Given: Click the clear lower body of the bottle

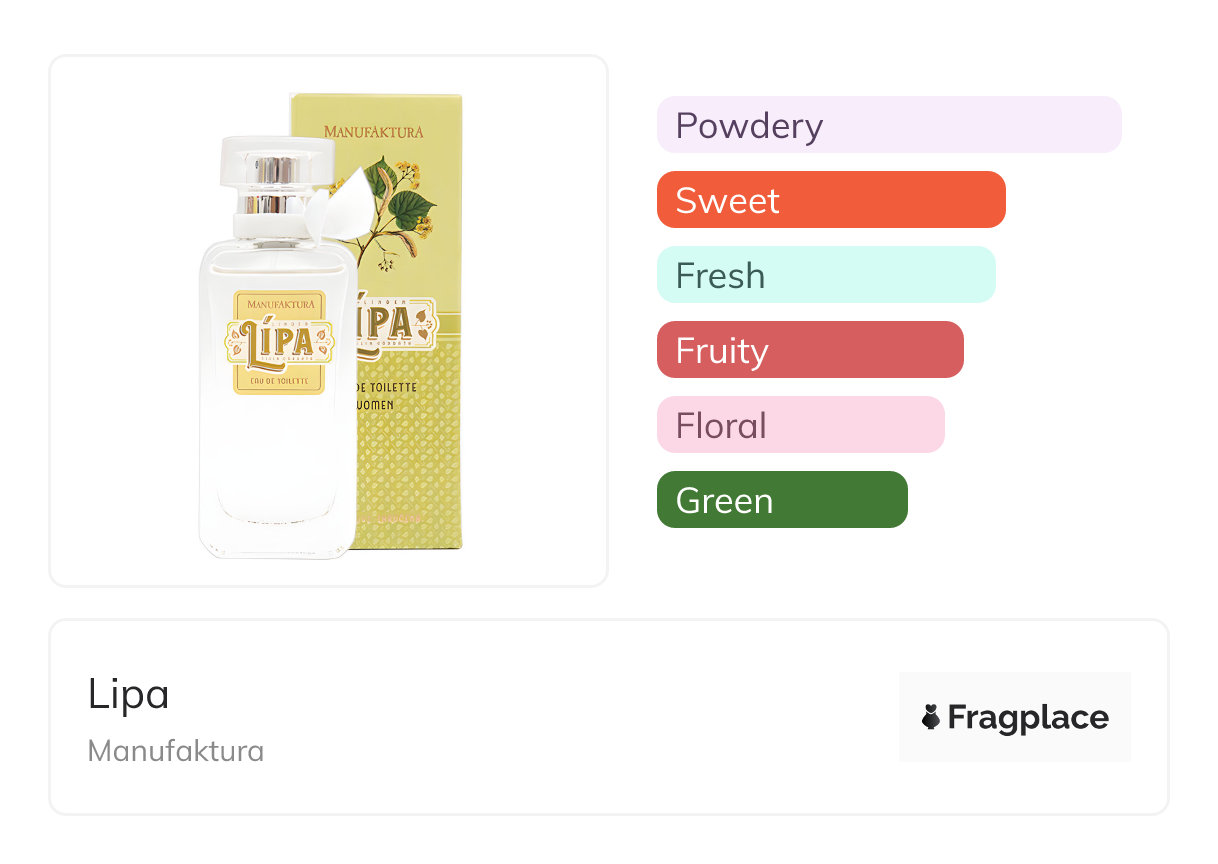Looking at the screenshot, I should coord(277,470).
